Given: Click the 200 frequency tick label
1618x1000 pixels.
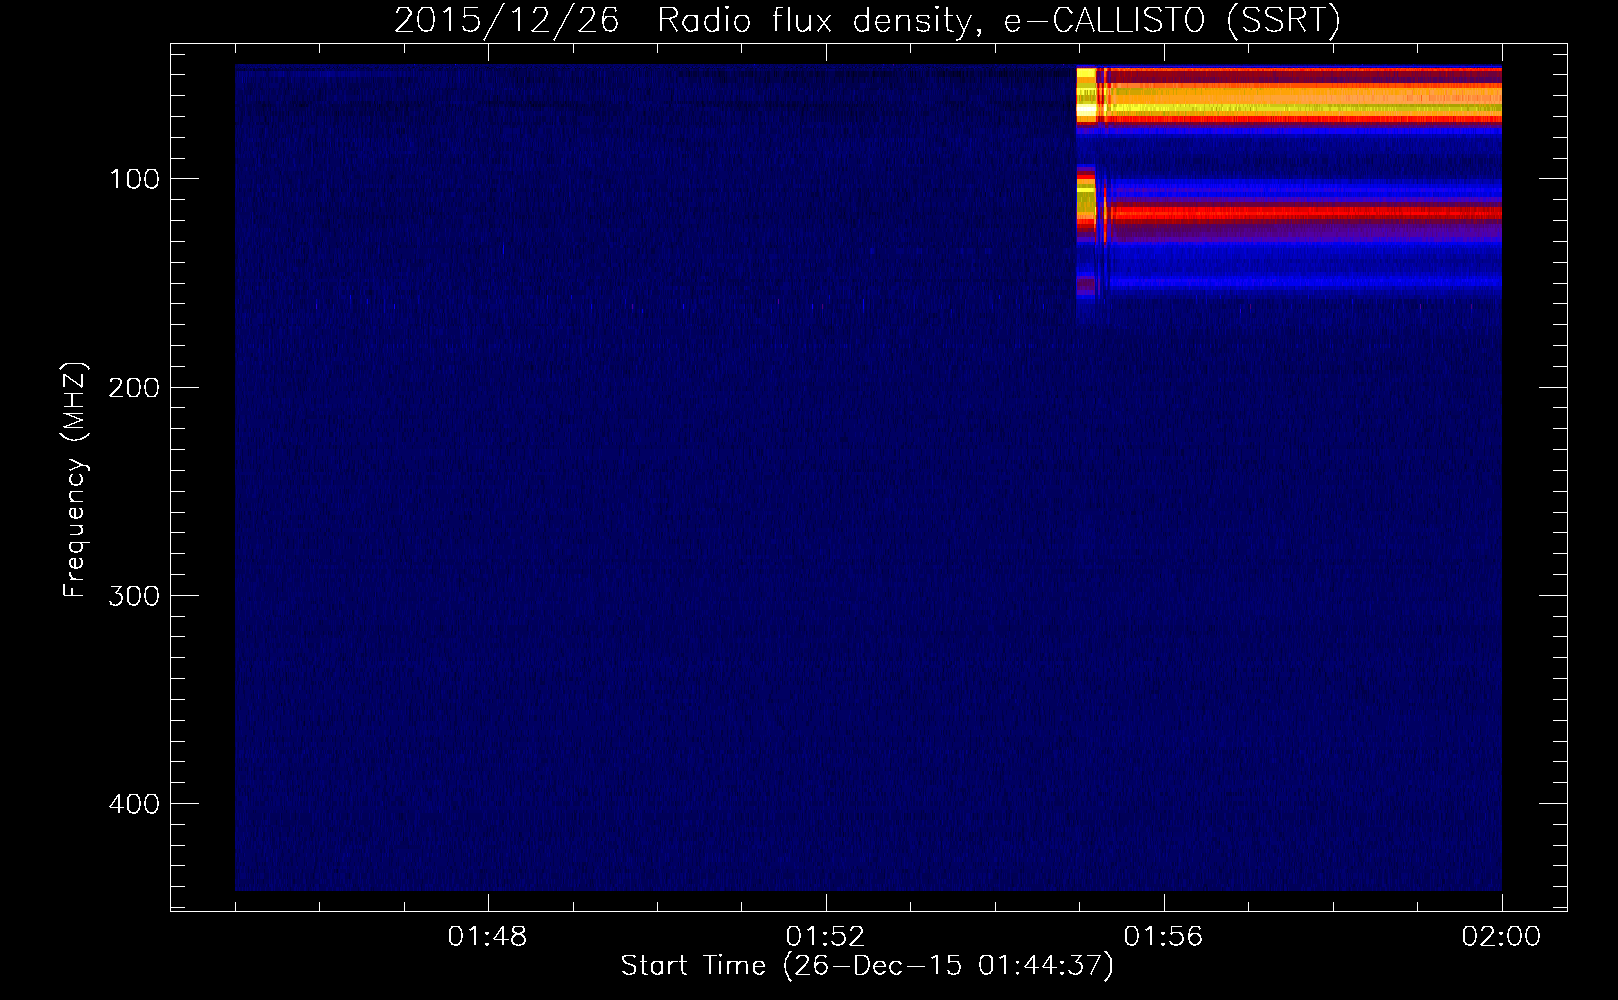Looking at the screenshot, I should (135, 388).
